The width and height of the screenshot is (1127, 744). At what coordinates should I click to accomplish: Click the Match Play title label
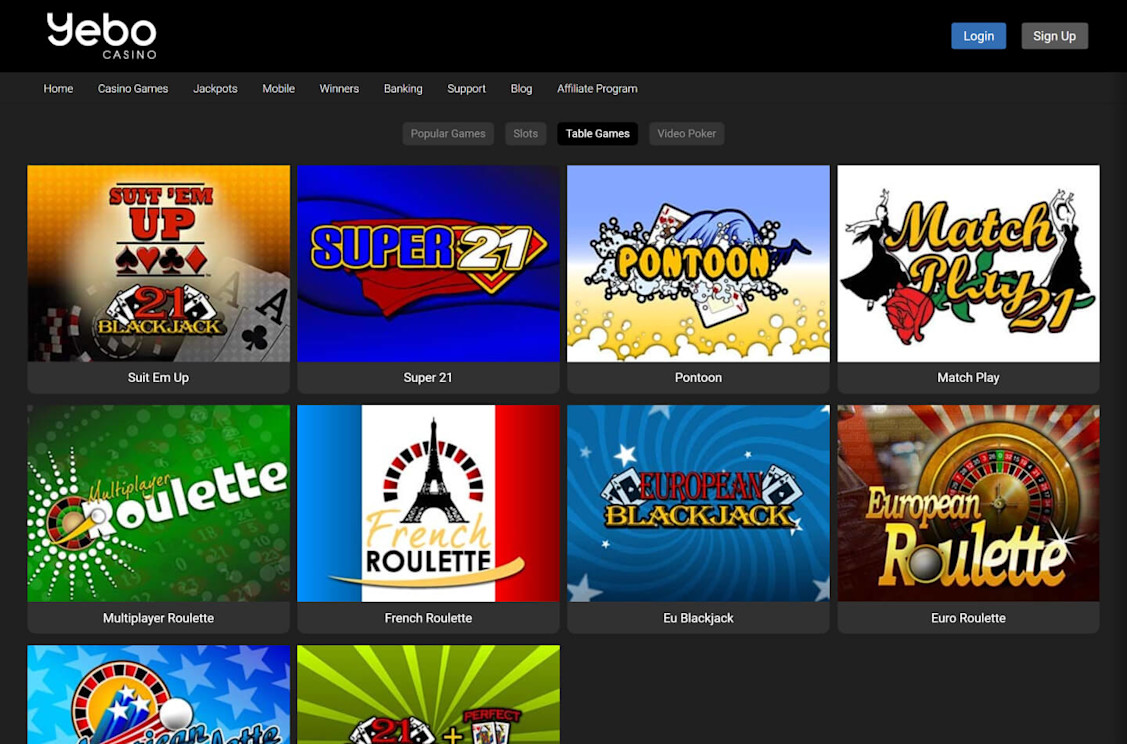point(968,377)
